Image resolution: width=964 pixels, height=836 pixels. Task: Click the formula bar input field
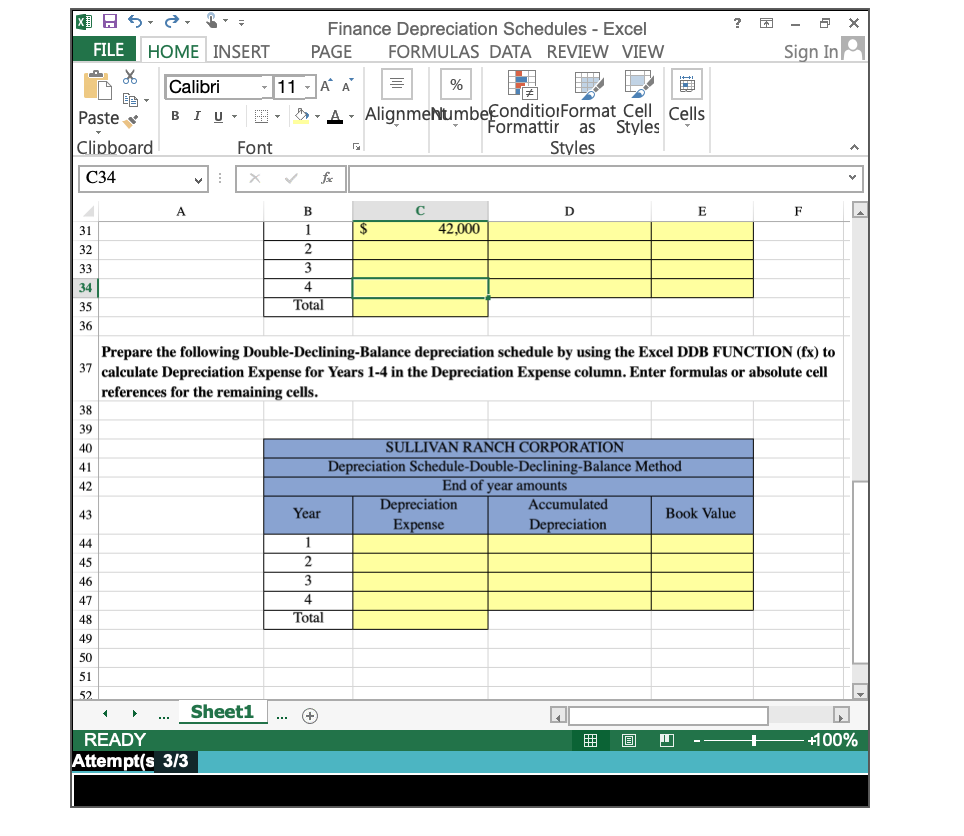(x=606, y=178)
